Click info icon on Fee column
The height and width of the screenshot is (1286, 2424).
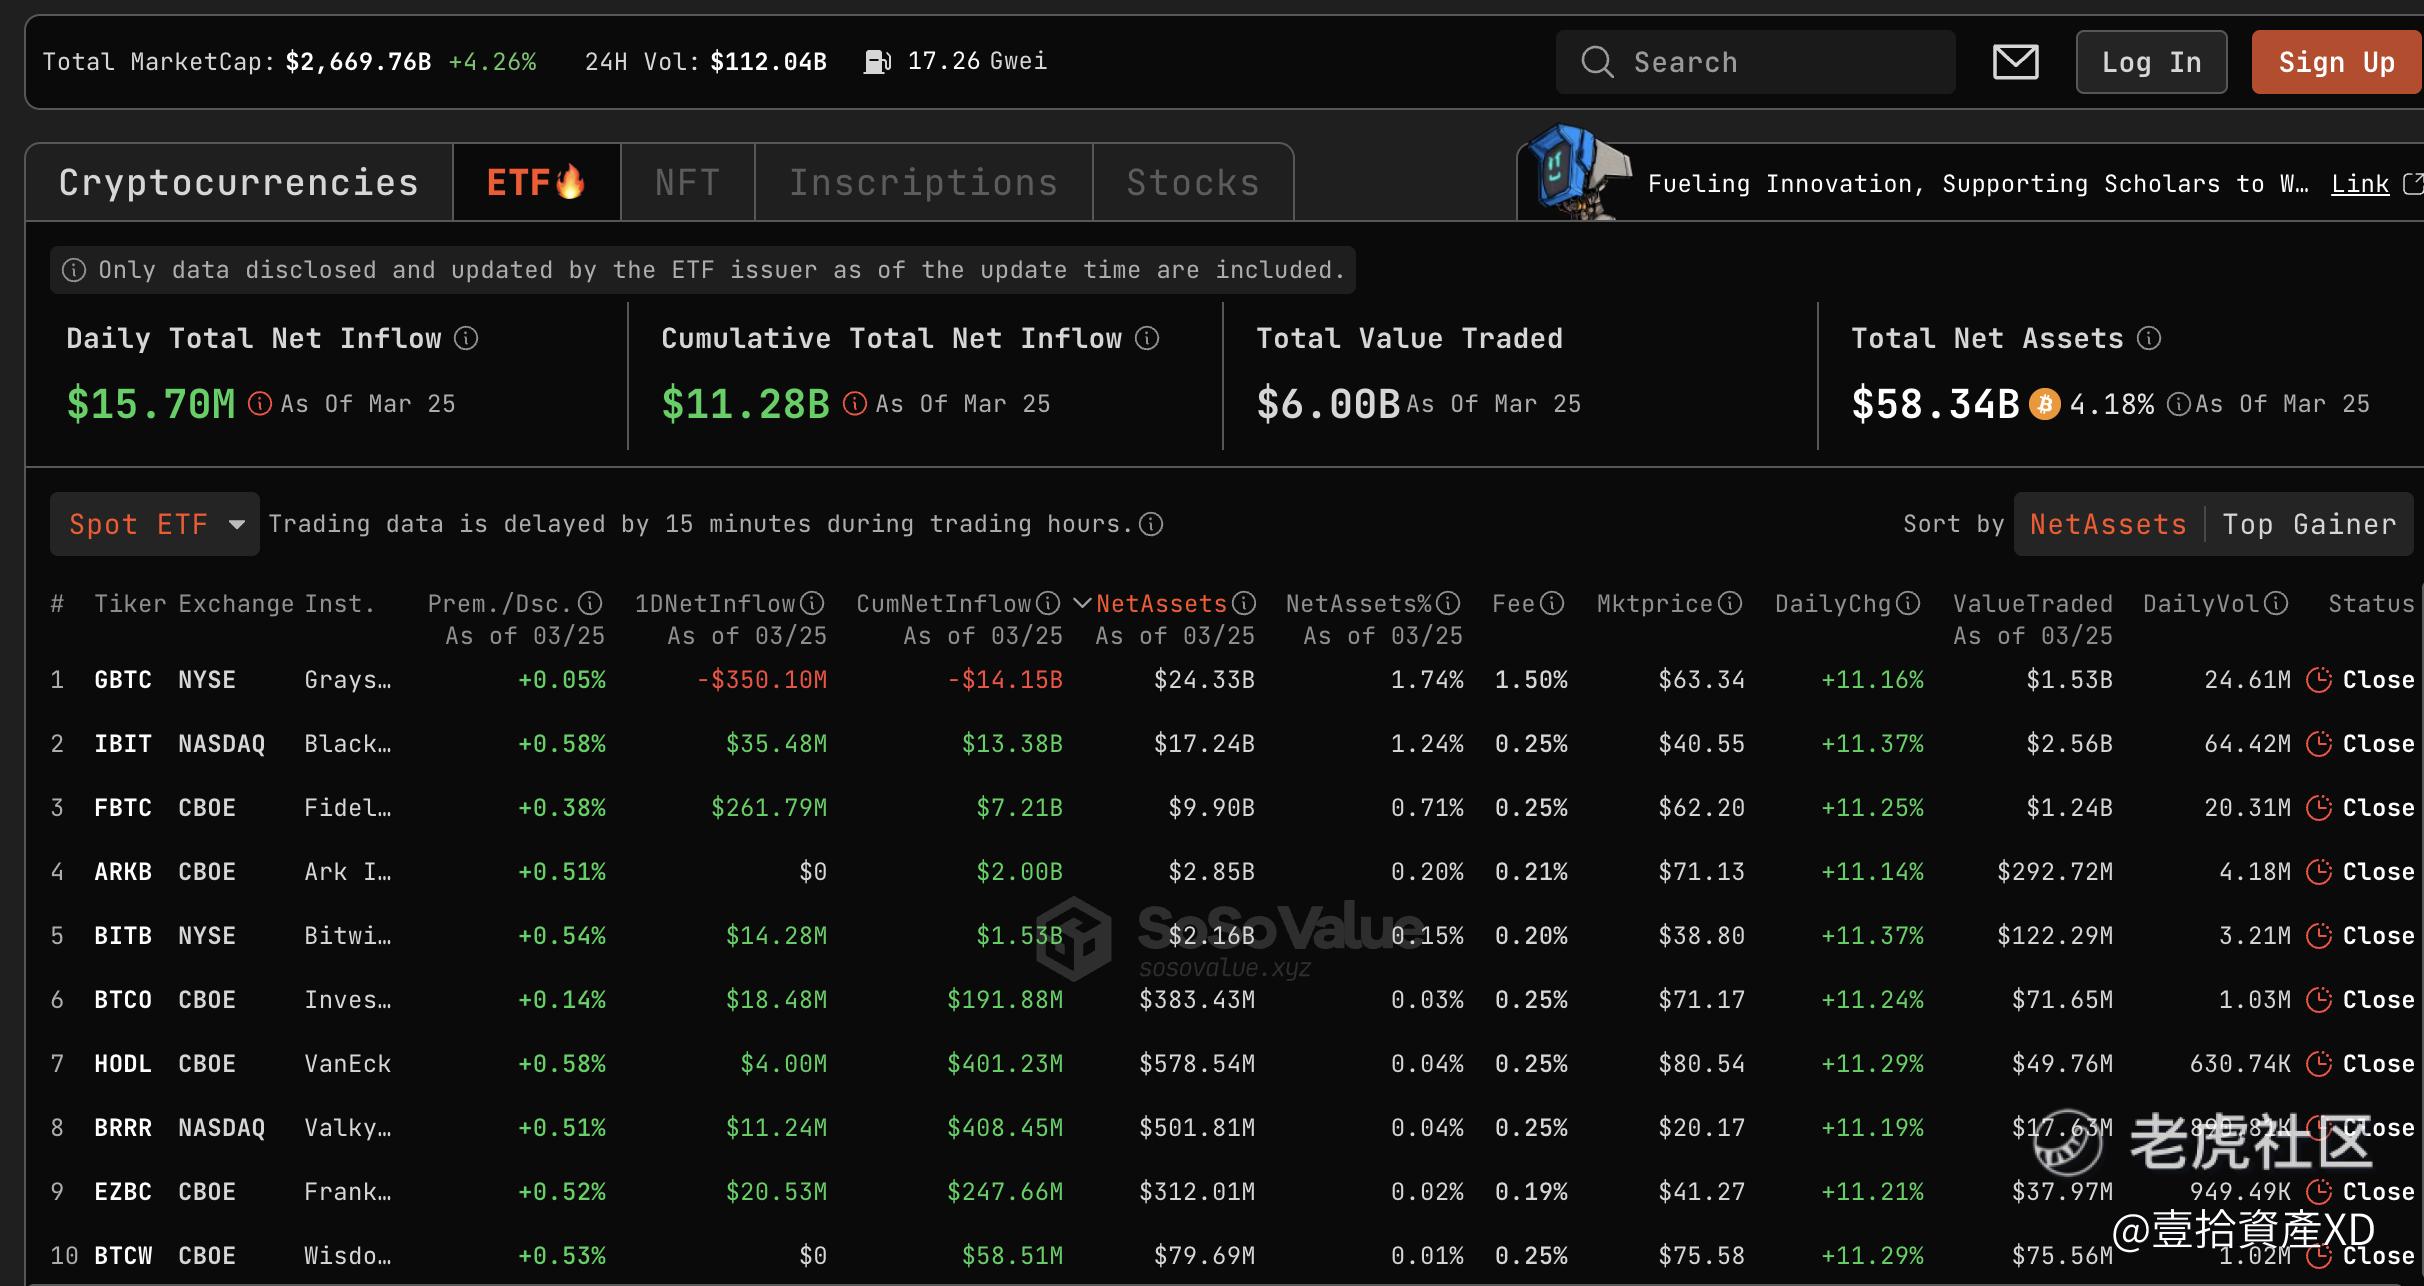tap(1552, 603)
